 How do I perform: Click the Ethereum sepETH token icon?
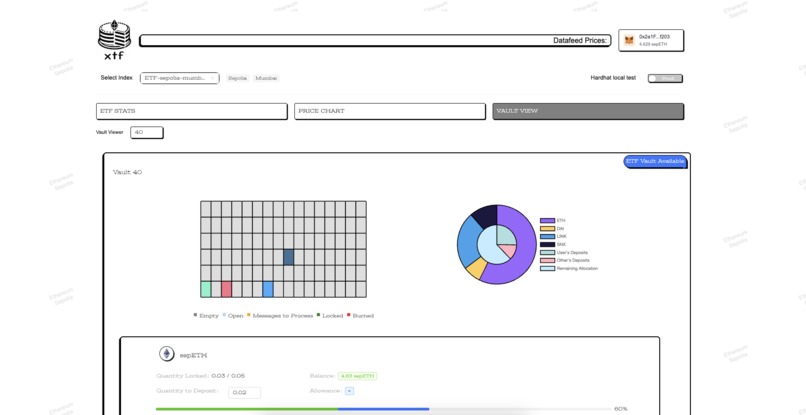pos(166,353)
